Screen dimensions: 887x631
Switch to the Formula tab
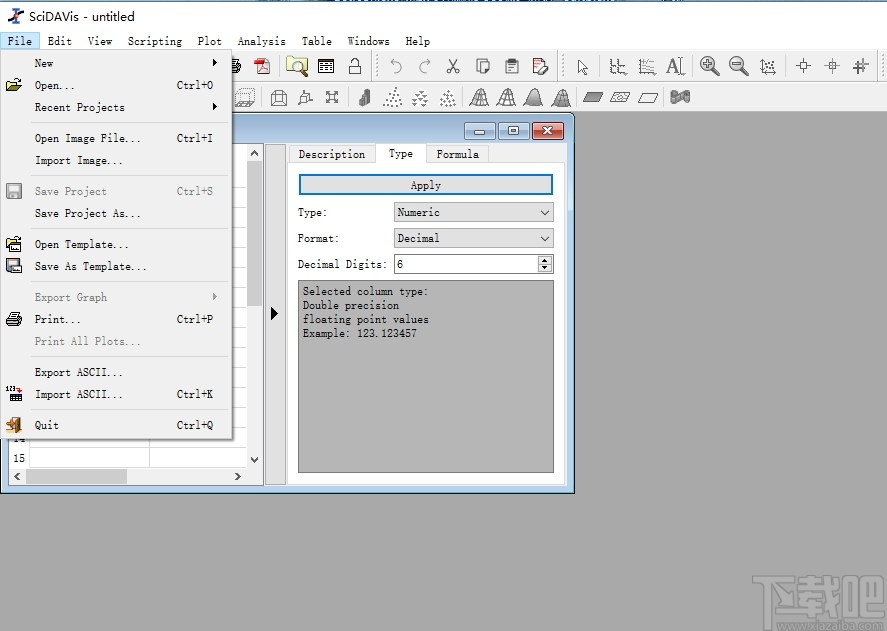pyautogui.click(x=457, y=154)
